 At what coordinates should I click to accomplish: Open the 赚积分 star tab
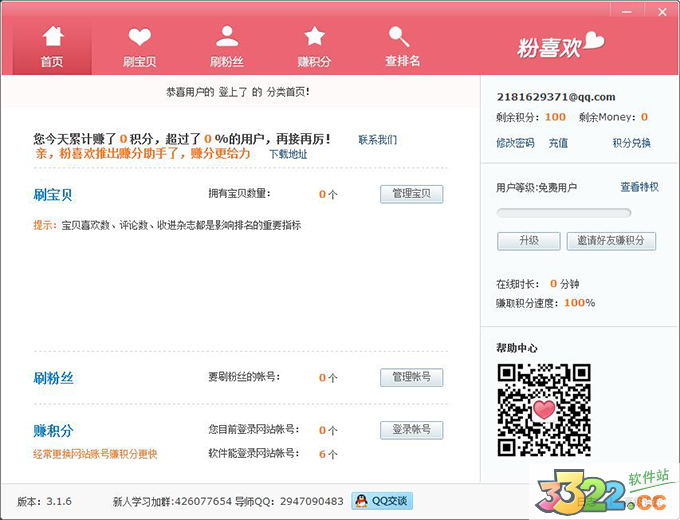(x=314, y=47)
